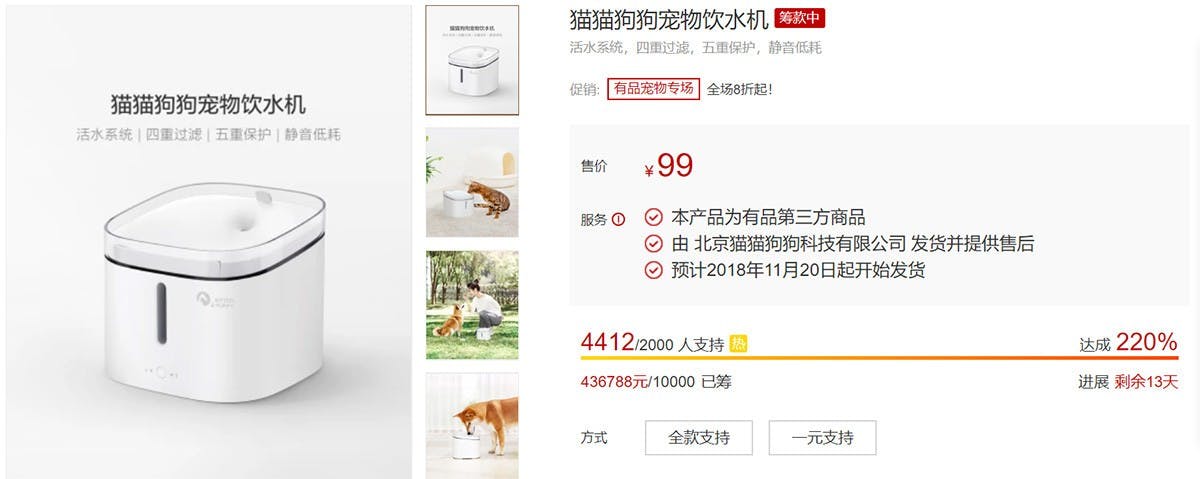This screenshot has height=479, width=1200.
Task: Click the large main product image
Action: (208, 241)
